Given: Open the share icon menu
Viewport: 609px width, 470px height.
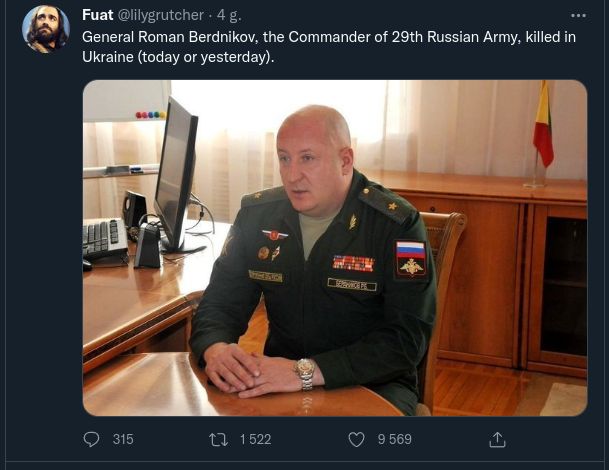Looking at the screenshot, I should [497, 439].
